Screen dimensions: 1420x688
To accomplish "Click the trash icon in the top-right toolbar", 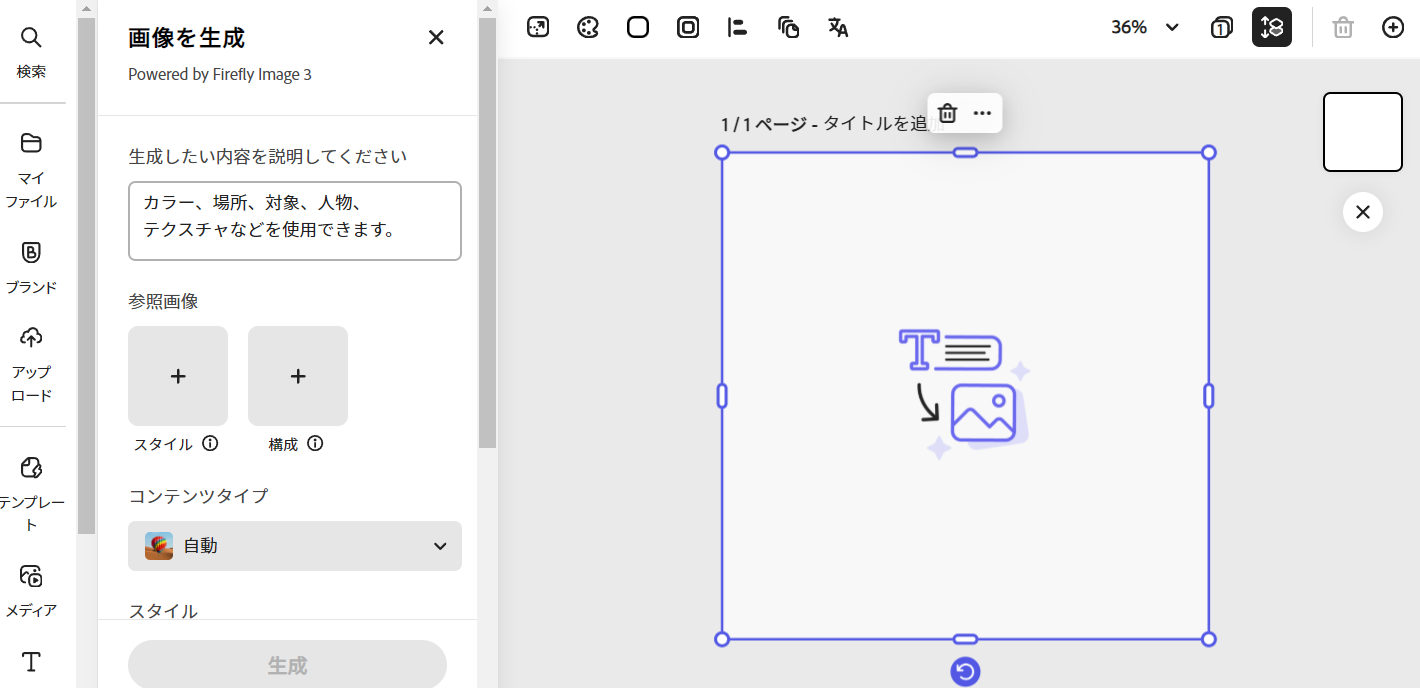I will click(1343, 27).
